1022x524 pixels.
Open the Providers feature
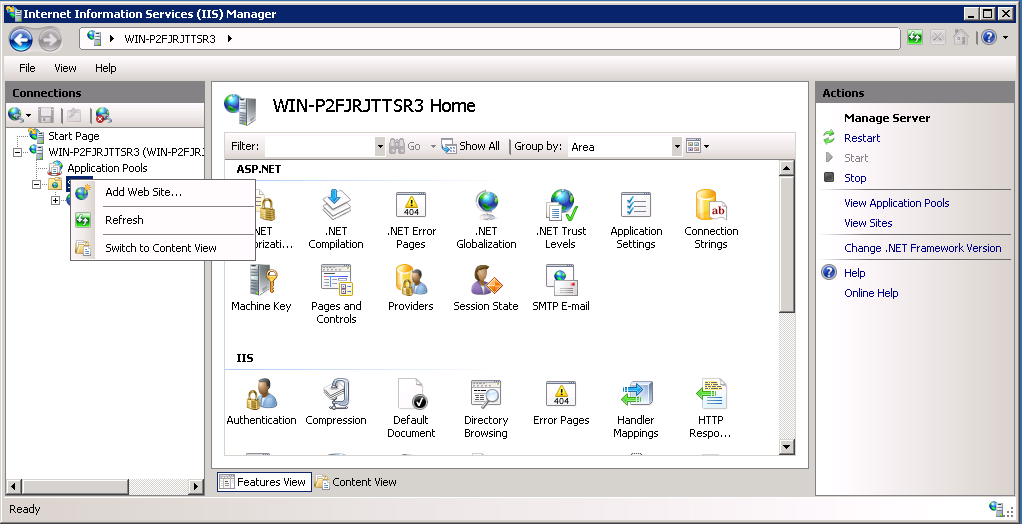click(411, 288)
